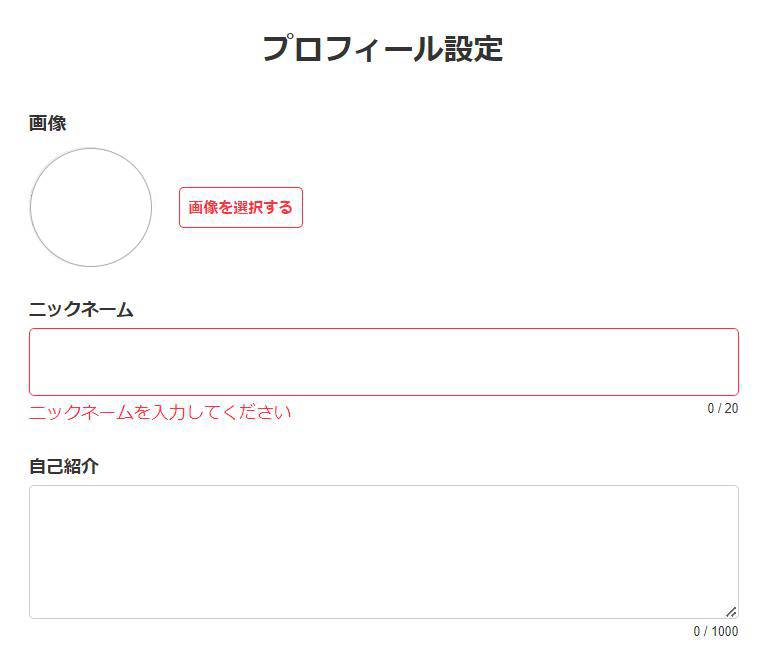Image resolution: width=765 pixels, height=663 pixels.
Task: Select an avatar via the red-outlined image button
Action: tap(240, 207)
